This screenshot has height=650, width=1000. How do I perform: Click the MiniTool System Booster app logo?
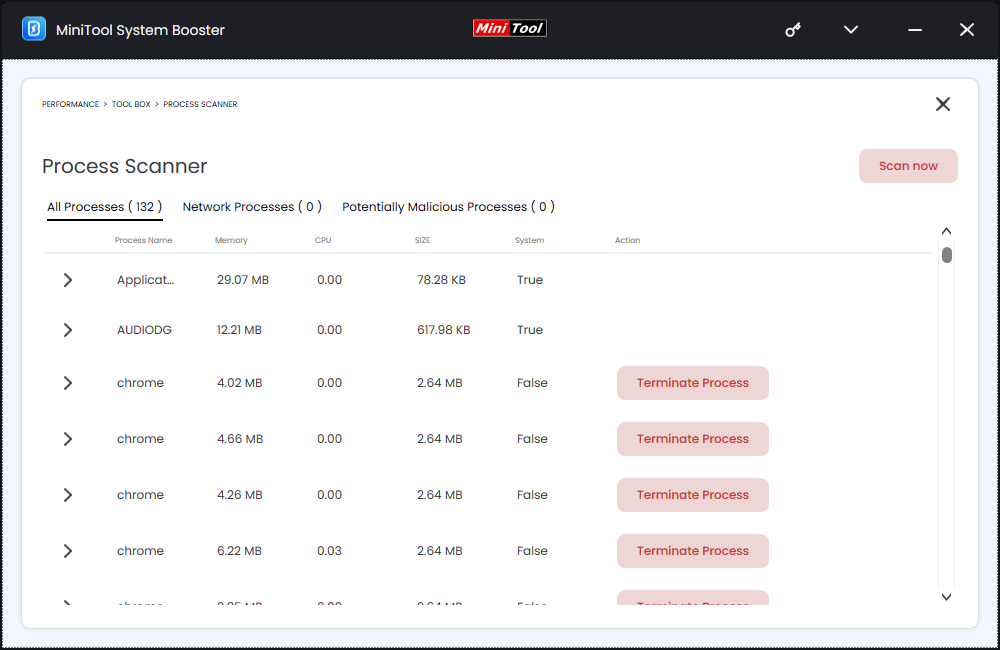34,29
